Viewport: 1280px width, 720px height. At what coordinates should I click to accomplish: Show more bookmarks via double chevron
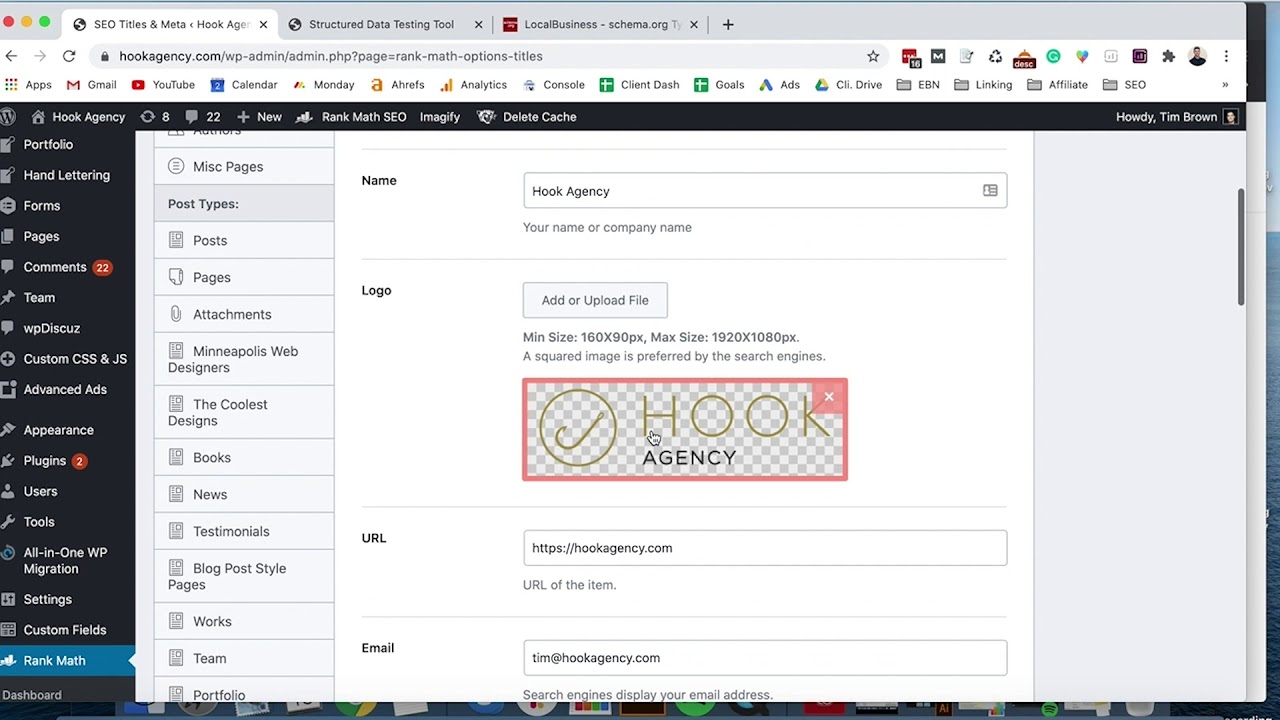tap(1225, 85)
